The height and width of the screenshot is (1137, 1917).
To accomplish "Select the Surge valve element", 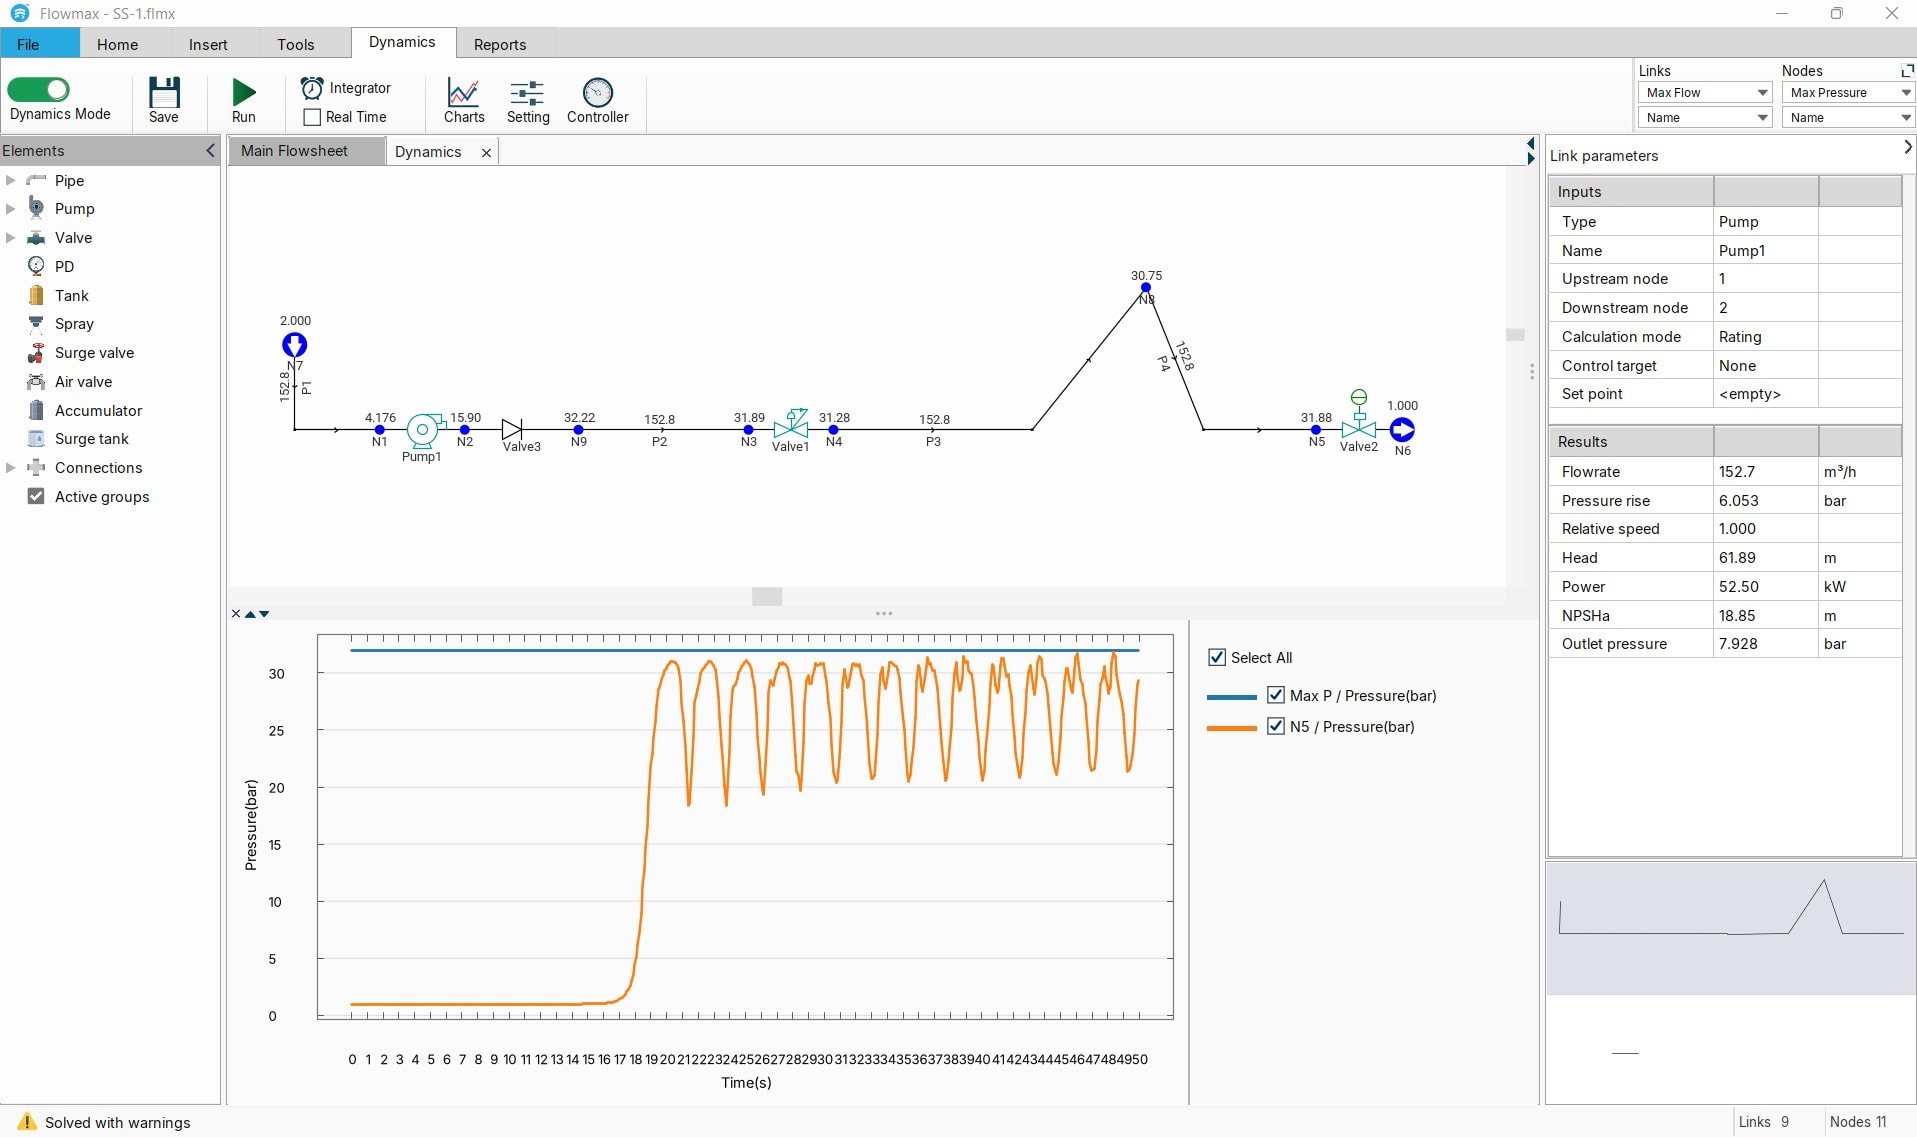I will [x=36, y=352].
